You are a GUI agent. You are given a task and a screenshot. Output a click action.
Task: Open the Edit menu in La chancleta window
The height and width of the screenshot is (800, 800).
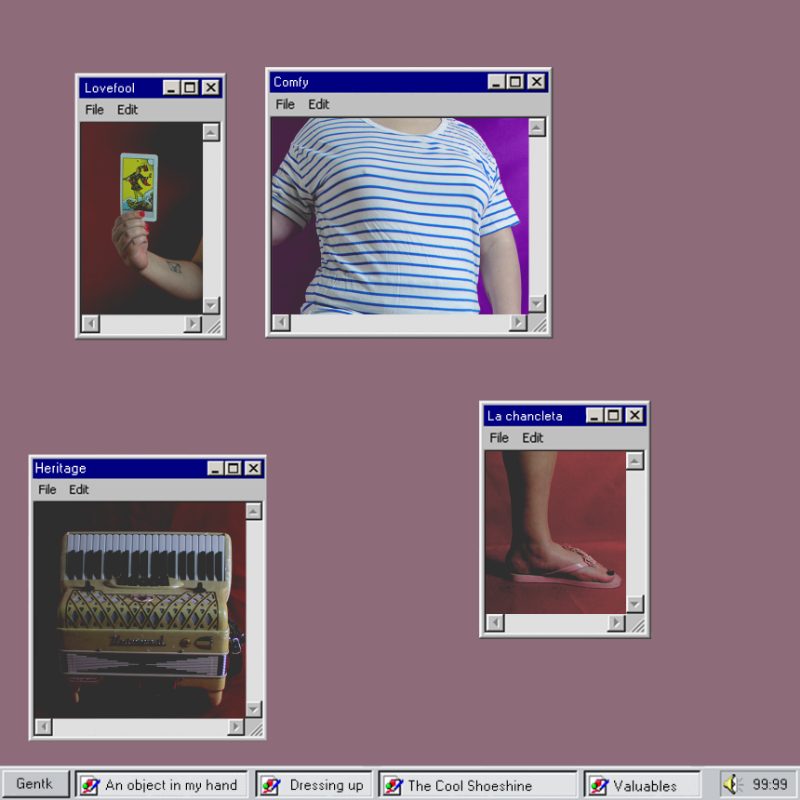(533, 438)
